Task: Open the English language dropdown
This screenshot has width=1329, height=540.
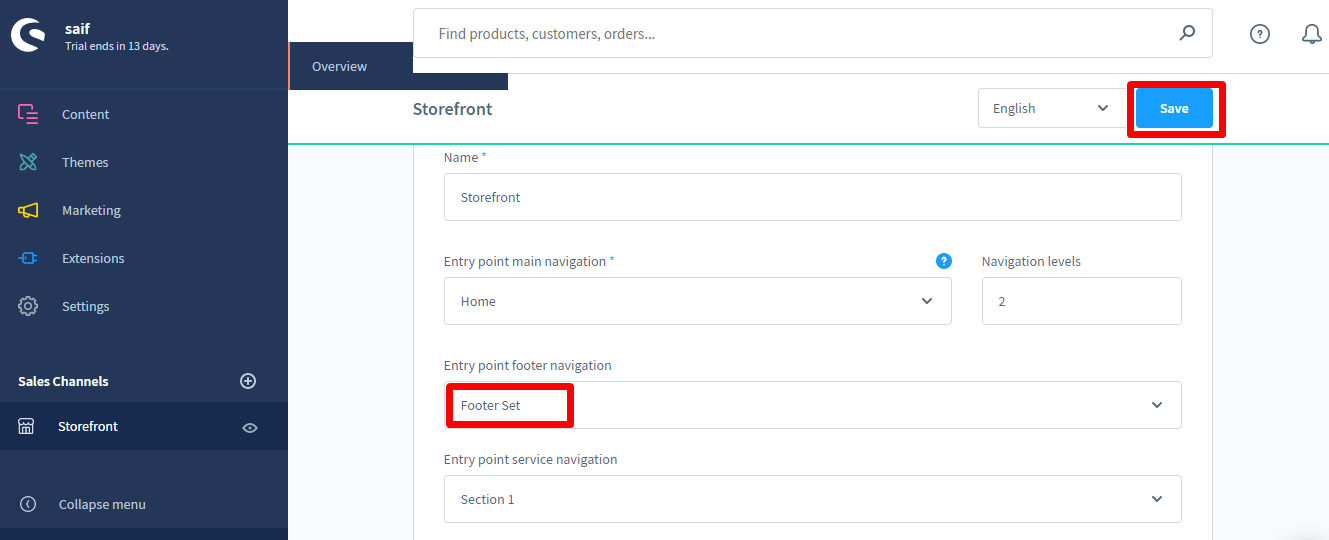Action: (x=1050, y=108)
